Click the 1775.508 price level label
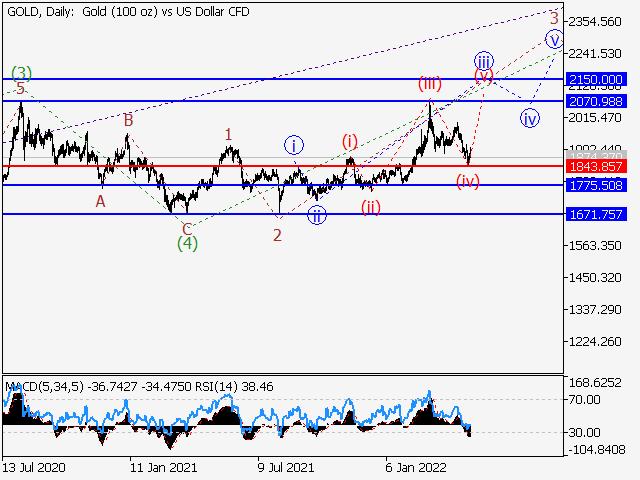640x480 pixels. [x=596, y=185]
